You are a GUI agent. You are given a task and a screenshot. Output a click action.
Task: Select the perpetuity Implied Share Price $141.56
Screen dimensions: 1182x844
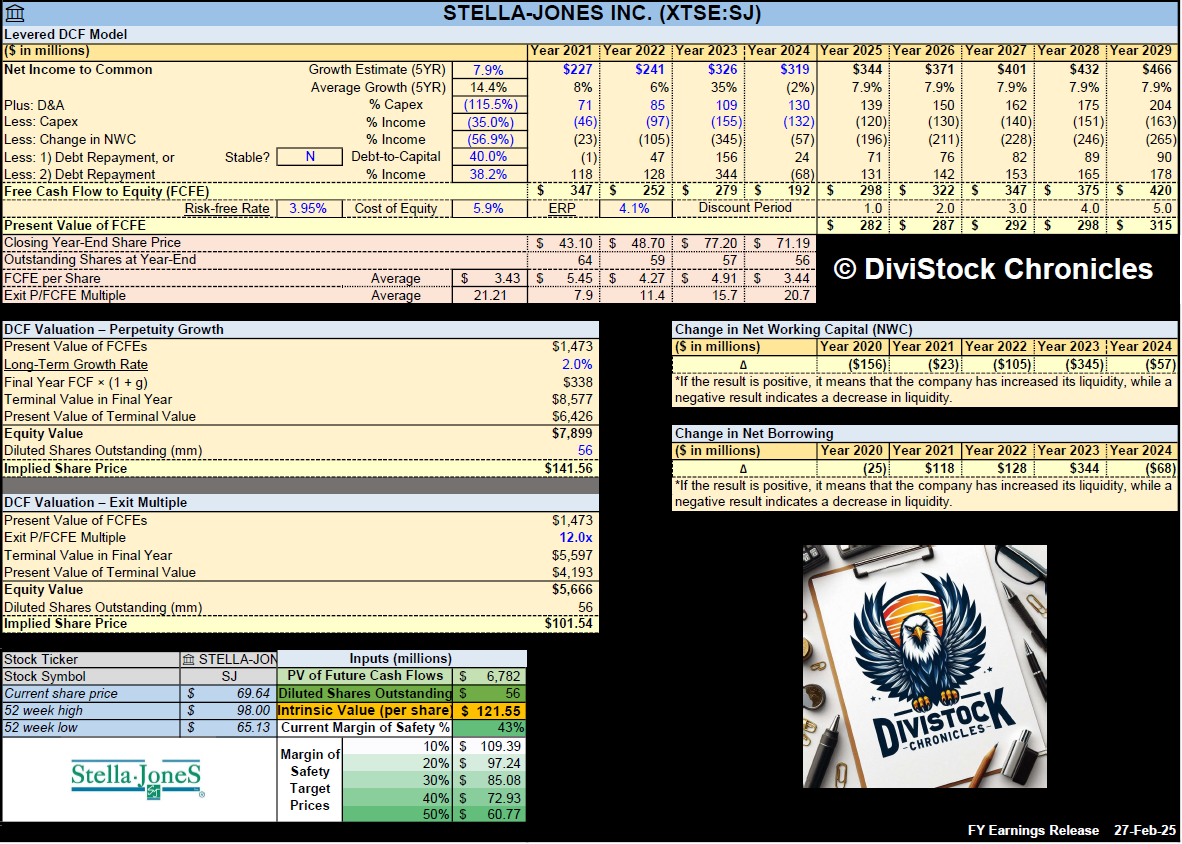tap(568, 468)
